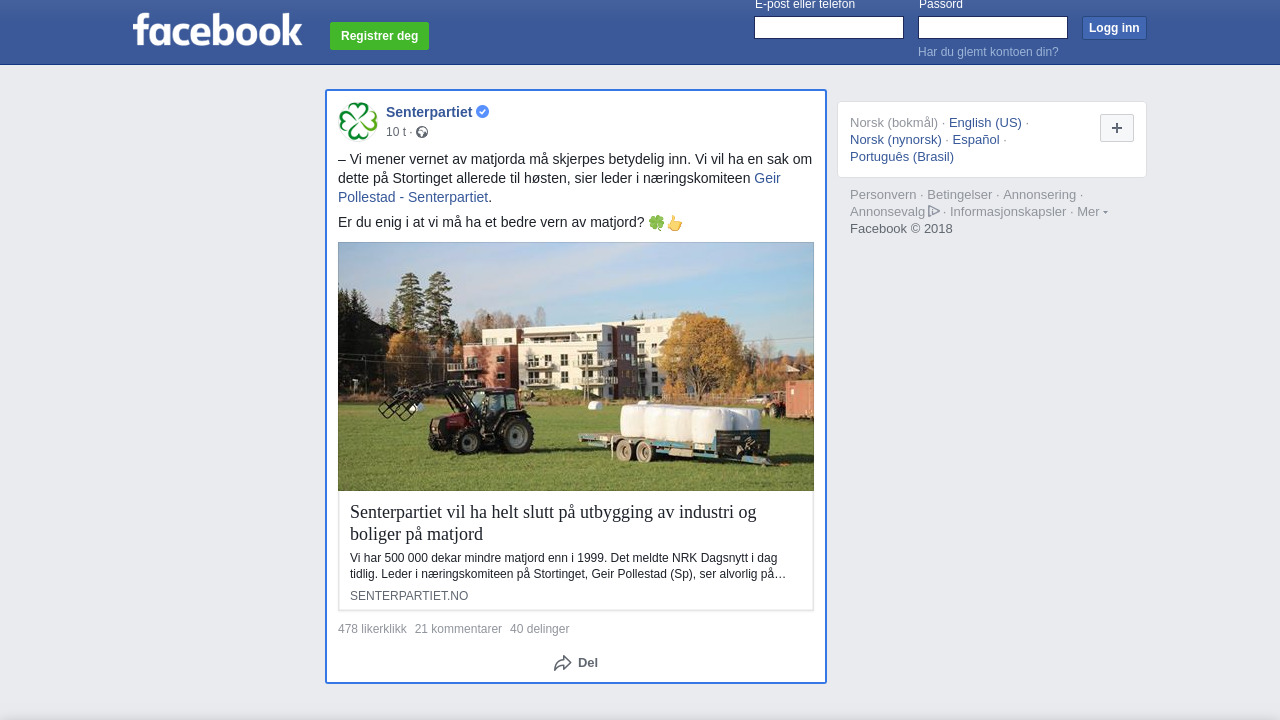Image resolution: width=1280 pixels, height=720 pixels.
Task: Focus the E-post eller telefon field
Action: pyautogui.click(x=829, y=28)
